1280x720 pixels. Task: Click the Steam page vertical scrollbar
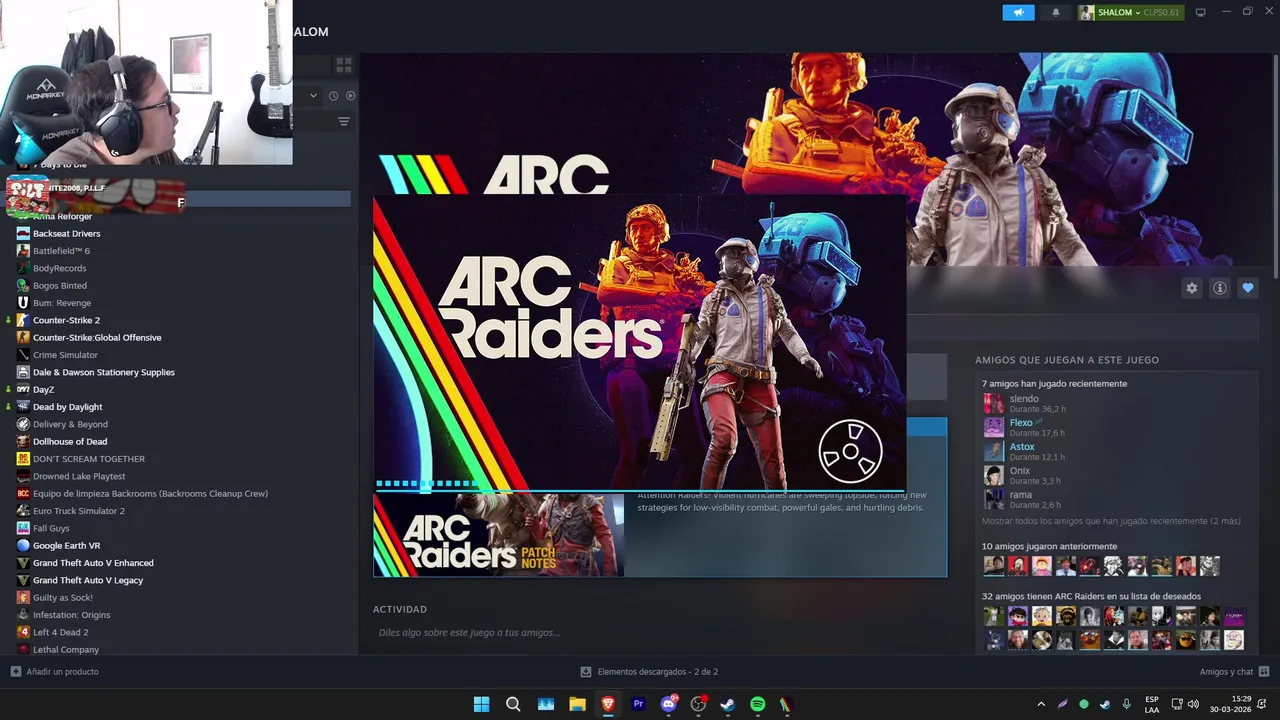tap(1275, 165)
